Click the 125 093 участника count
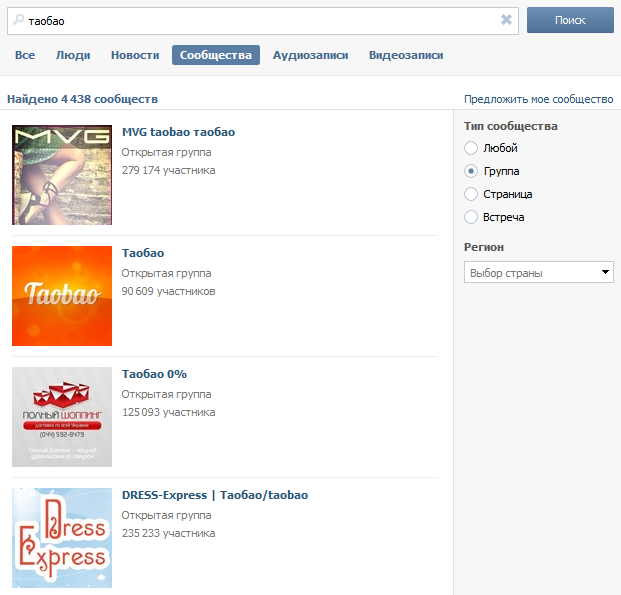 click(168, 412)
